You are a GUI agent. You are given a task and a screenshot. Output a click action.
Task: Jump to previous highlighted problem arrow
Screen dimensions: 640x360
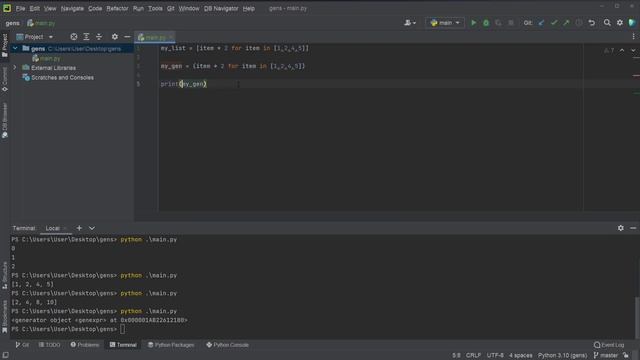point(622,50)
